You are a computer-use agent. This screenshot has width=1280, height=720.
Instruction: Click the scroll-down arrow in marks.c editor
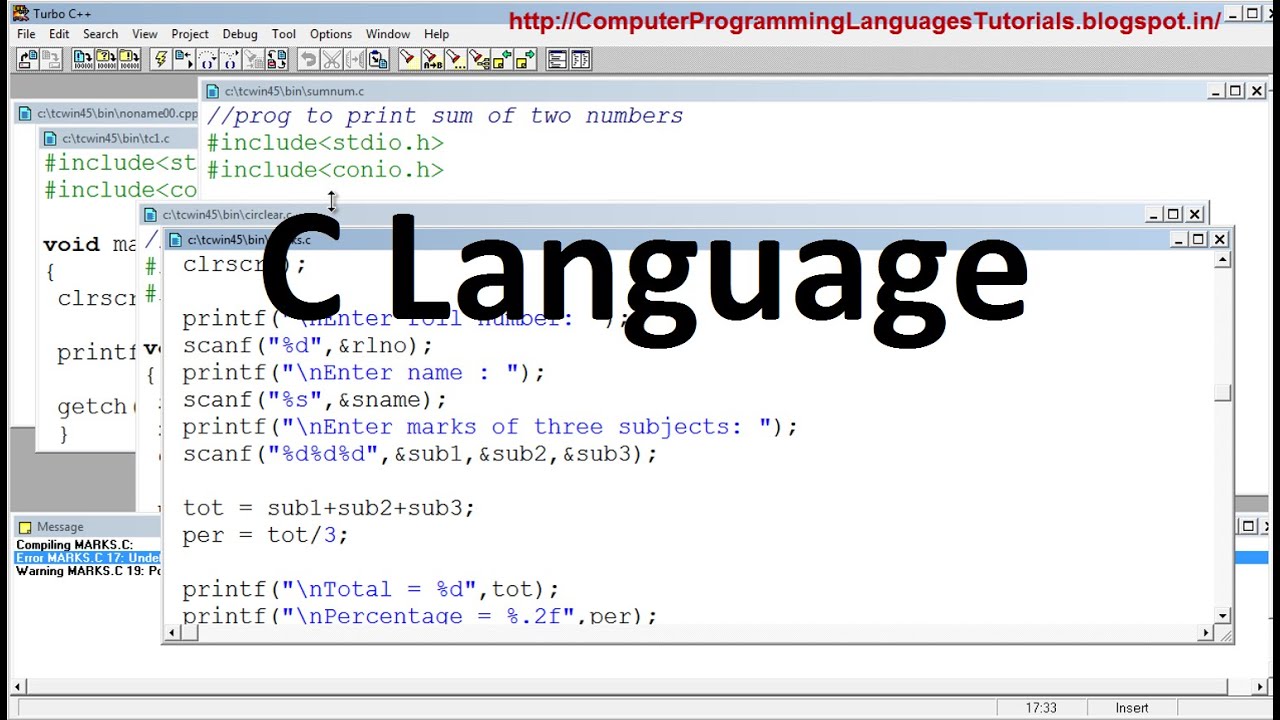(1222, 615)
